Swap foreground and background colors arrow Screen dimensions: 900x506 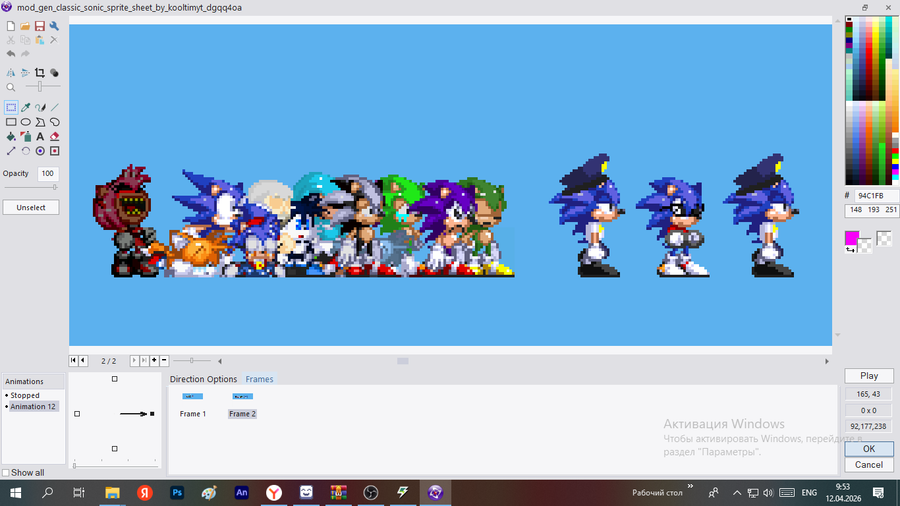850,250
